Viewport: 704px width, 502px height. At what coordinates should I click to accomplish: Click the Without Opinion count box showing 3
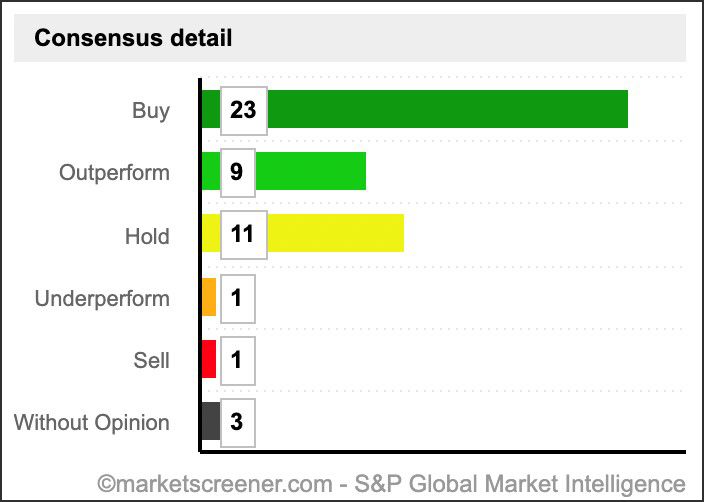(x=237, y=422)
